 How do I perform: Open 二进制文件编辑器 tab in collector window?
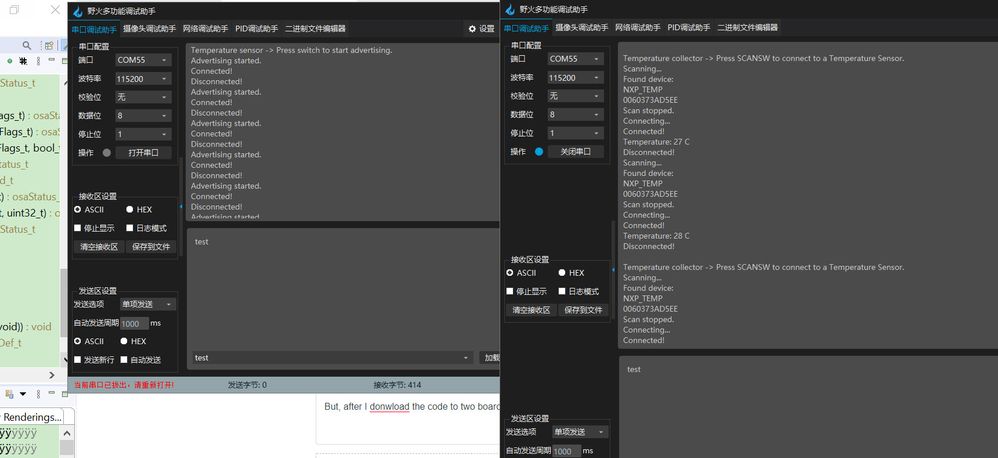pyautogui.click(x=748, y=27)
